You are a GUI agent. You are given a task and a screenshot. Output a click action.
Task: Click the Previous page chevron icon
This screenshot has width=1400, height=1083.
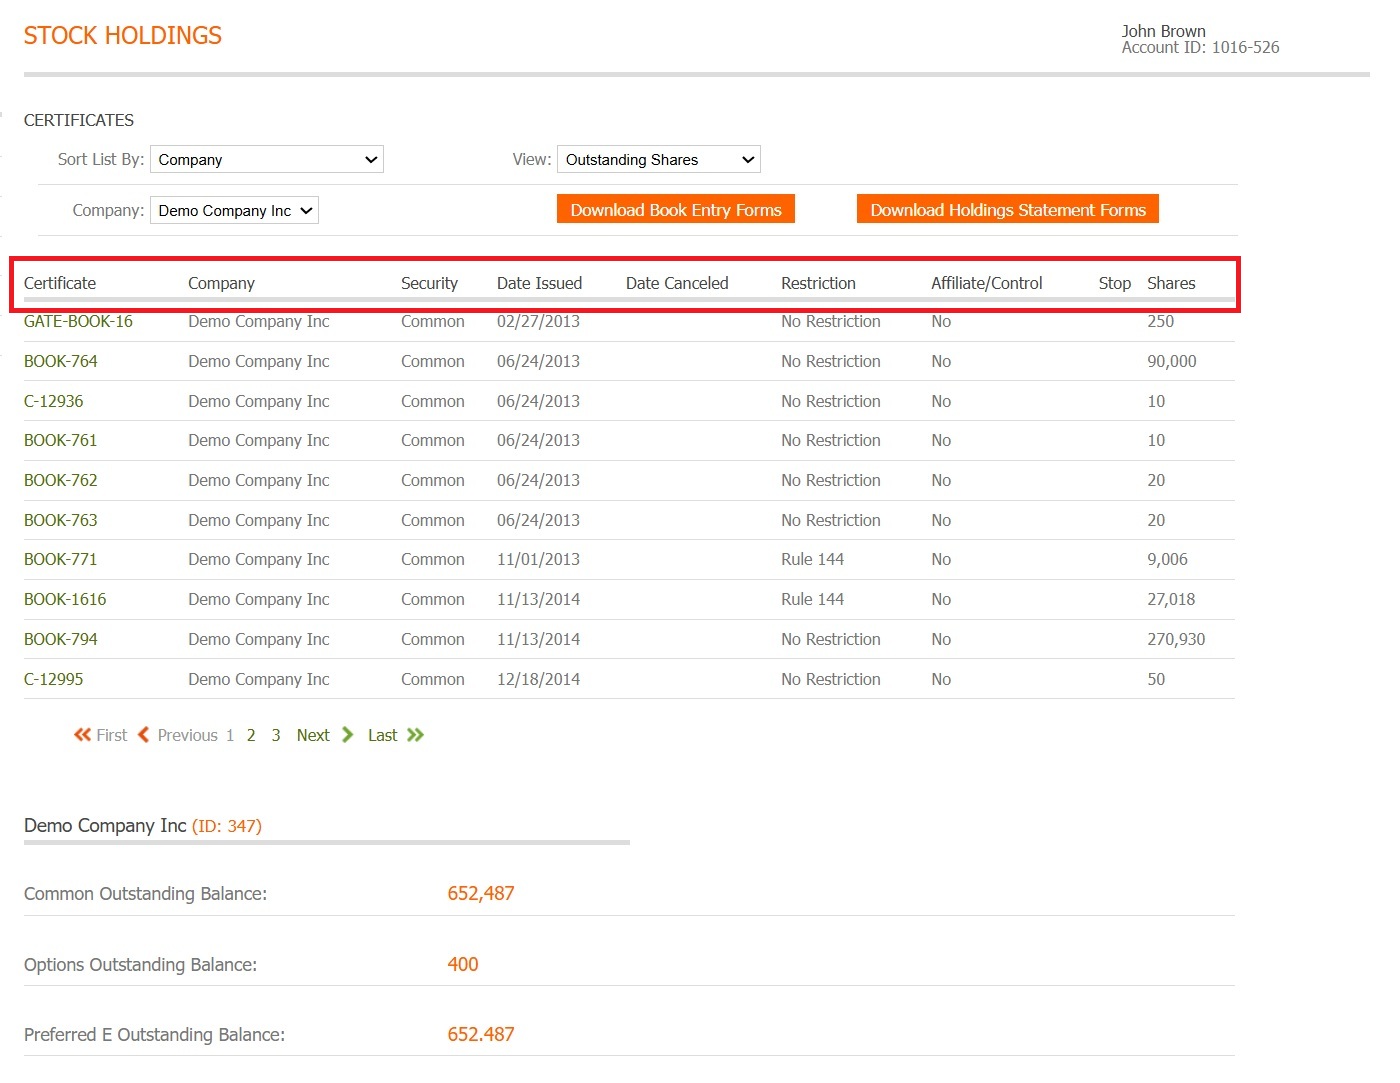pyautogui.click(x=144, y=735)
